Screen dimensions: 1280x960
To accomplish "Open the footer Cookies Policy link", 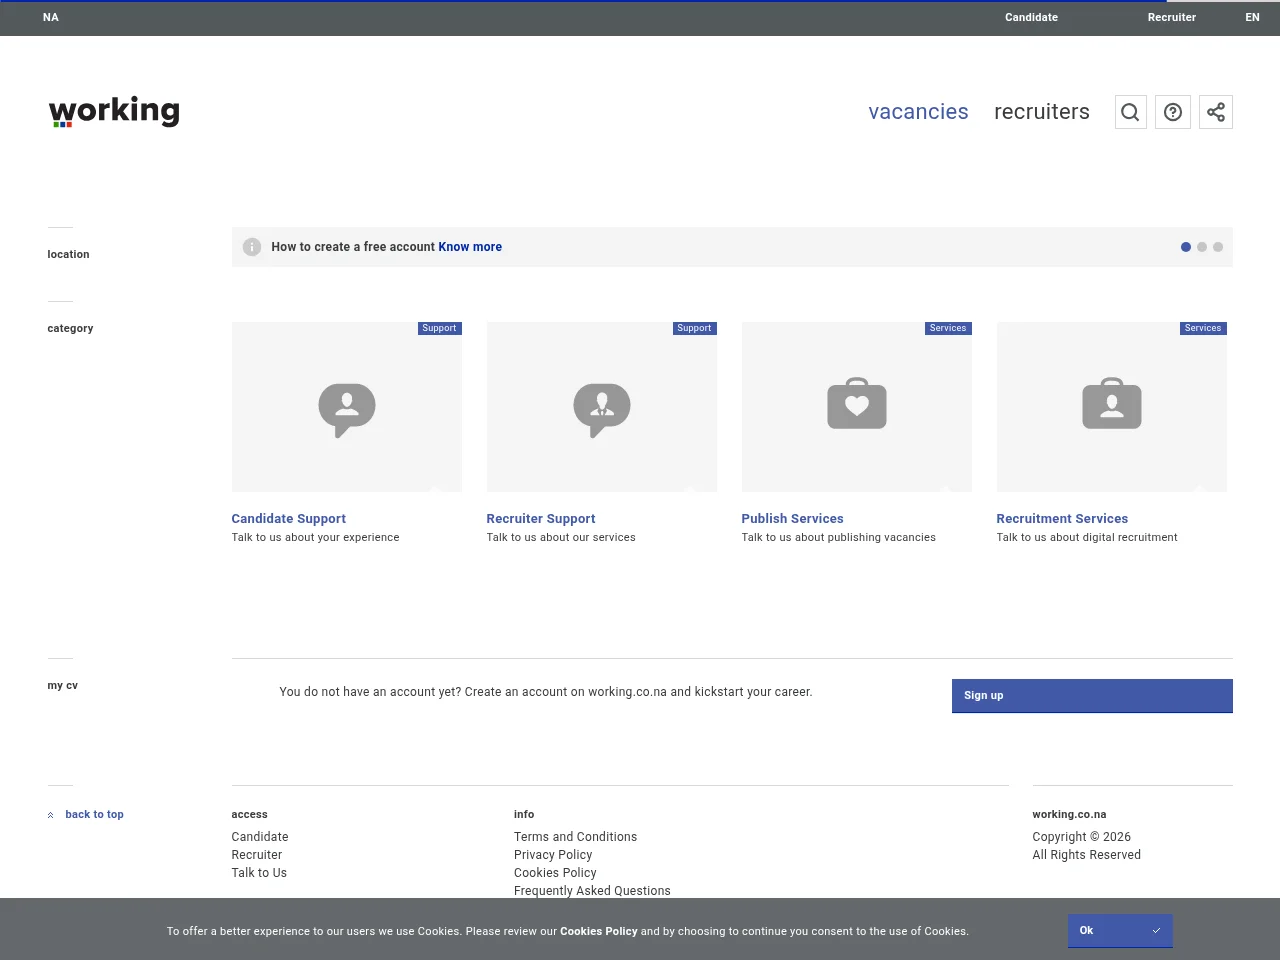I will click(x=555, y=873).
